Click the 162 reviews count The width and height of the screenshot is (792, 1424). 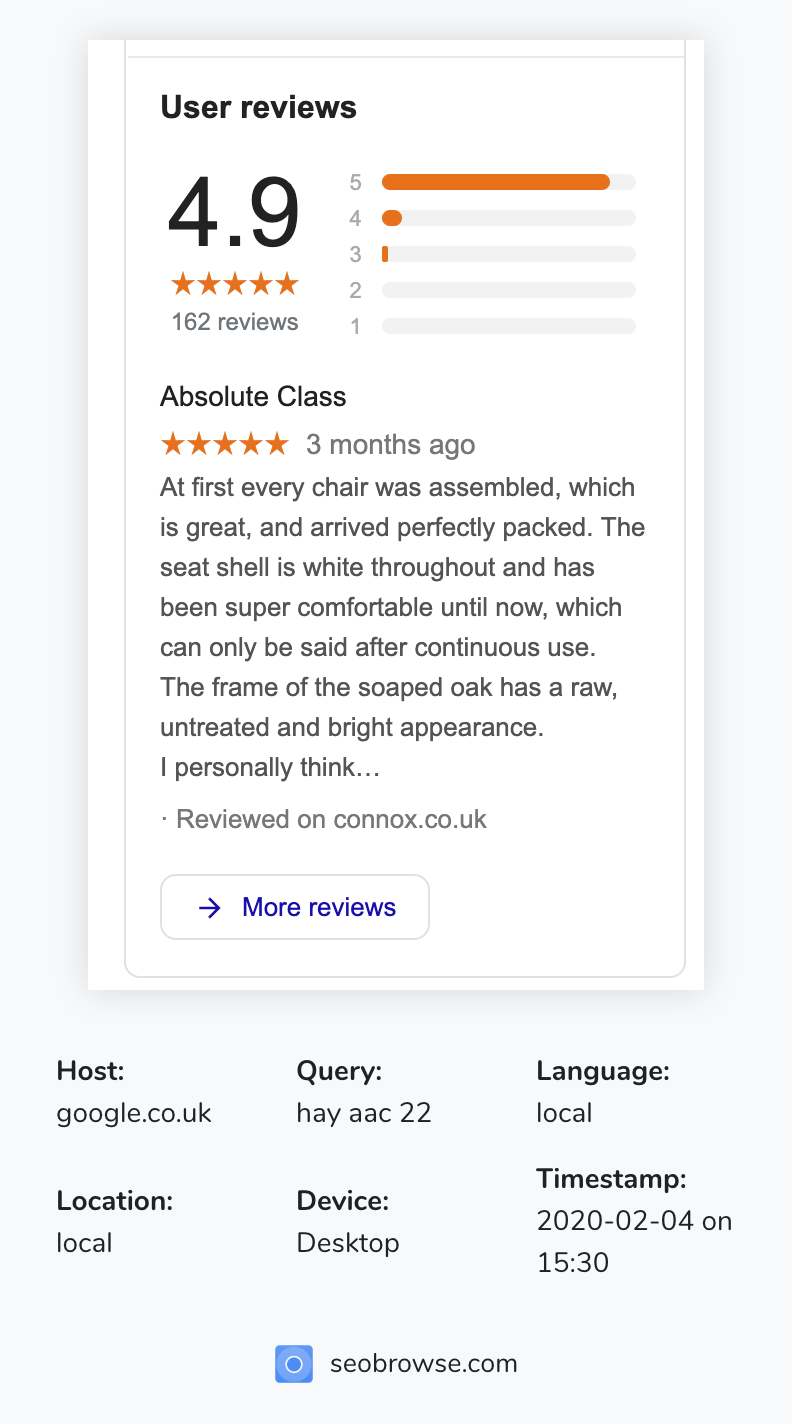(x=234, y=321)
